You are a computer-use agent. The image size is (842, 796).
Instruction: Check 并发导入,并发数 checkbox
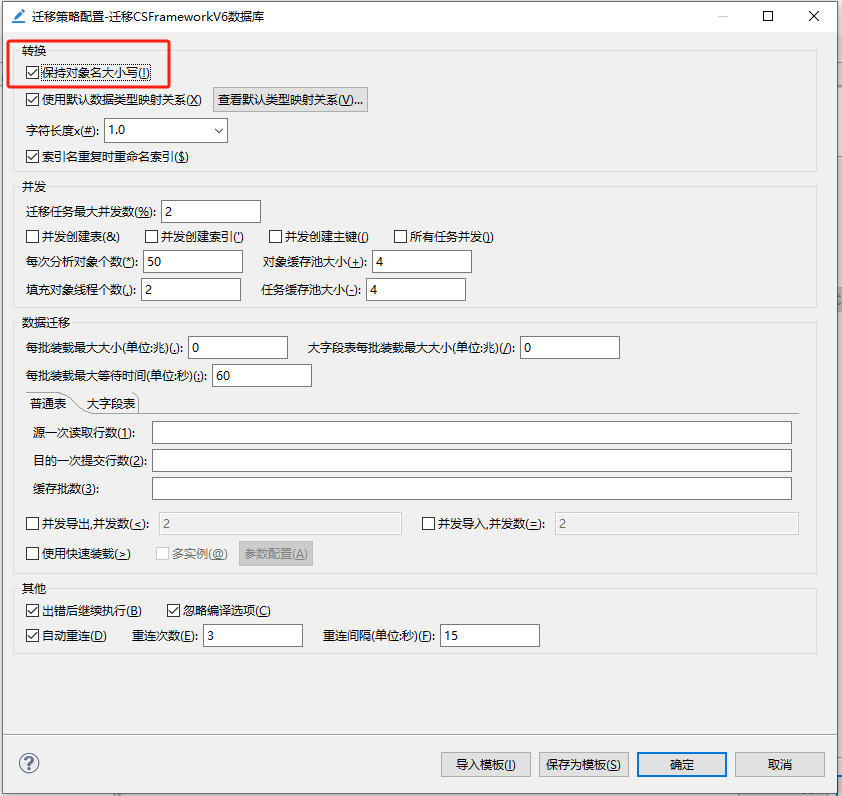coord(429,524)
